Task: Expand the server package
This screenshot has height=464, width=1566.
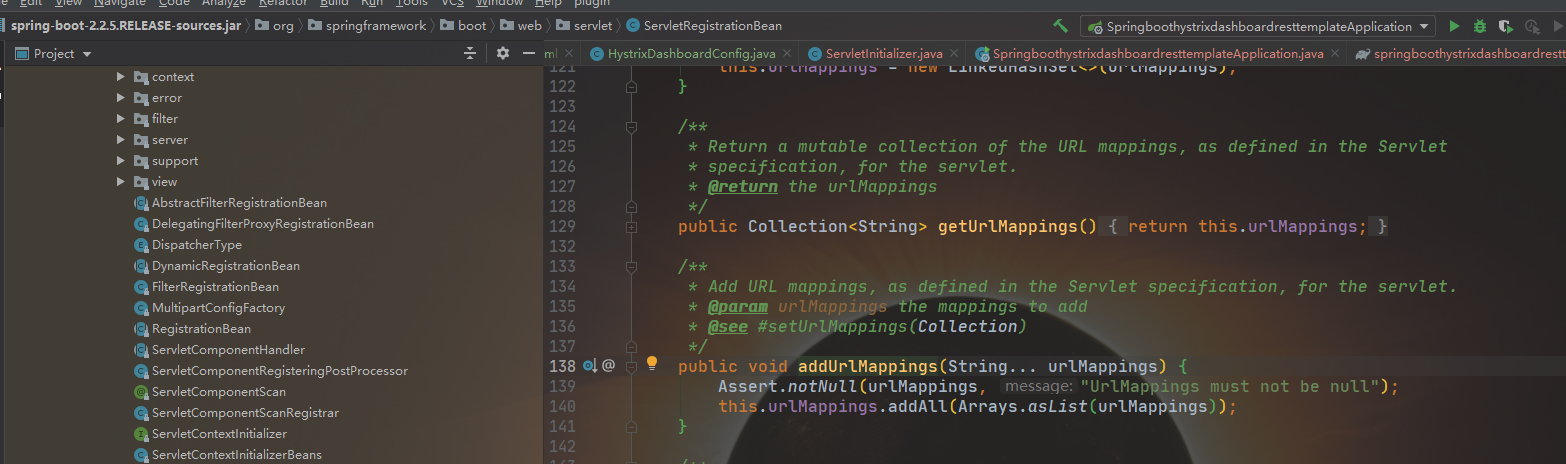Action: [x=121, y=140]
